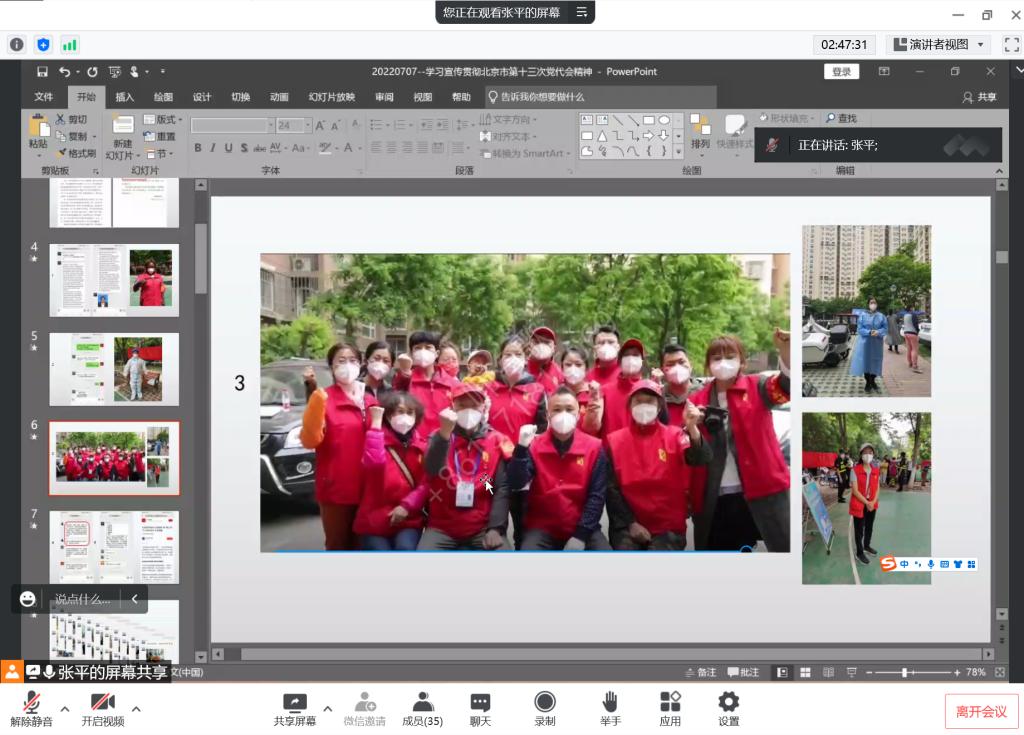Switch to the Insert ribbon tab
This screenshot has height=735, width=1024.
124,97
